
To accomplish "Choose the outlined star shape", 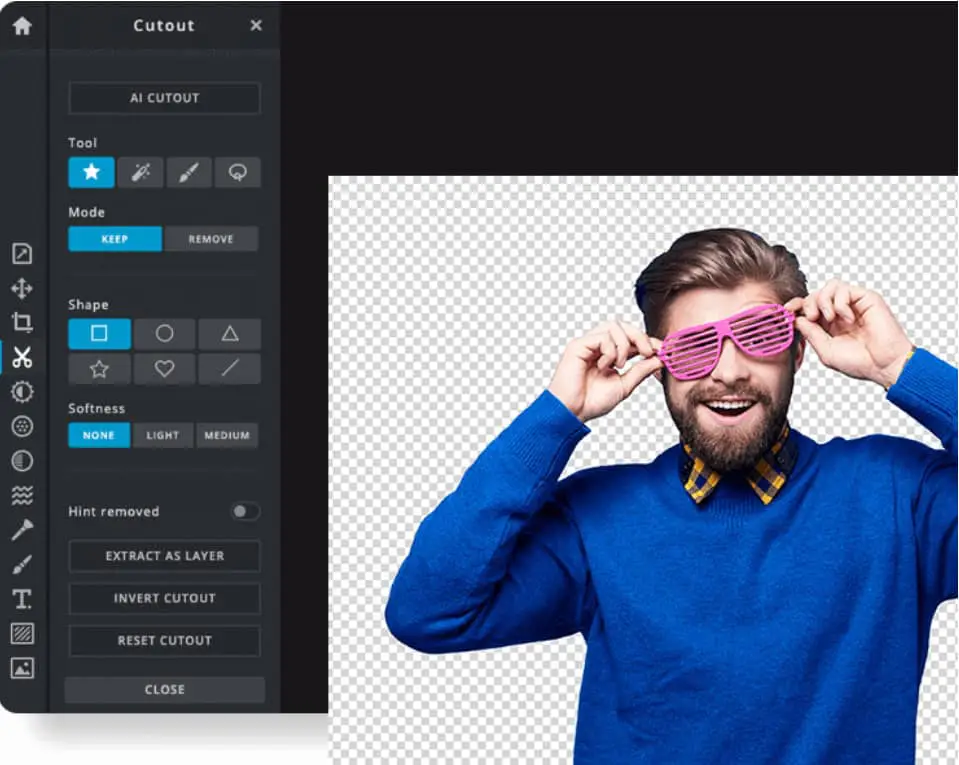I will pos(99,369).
